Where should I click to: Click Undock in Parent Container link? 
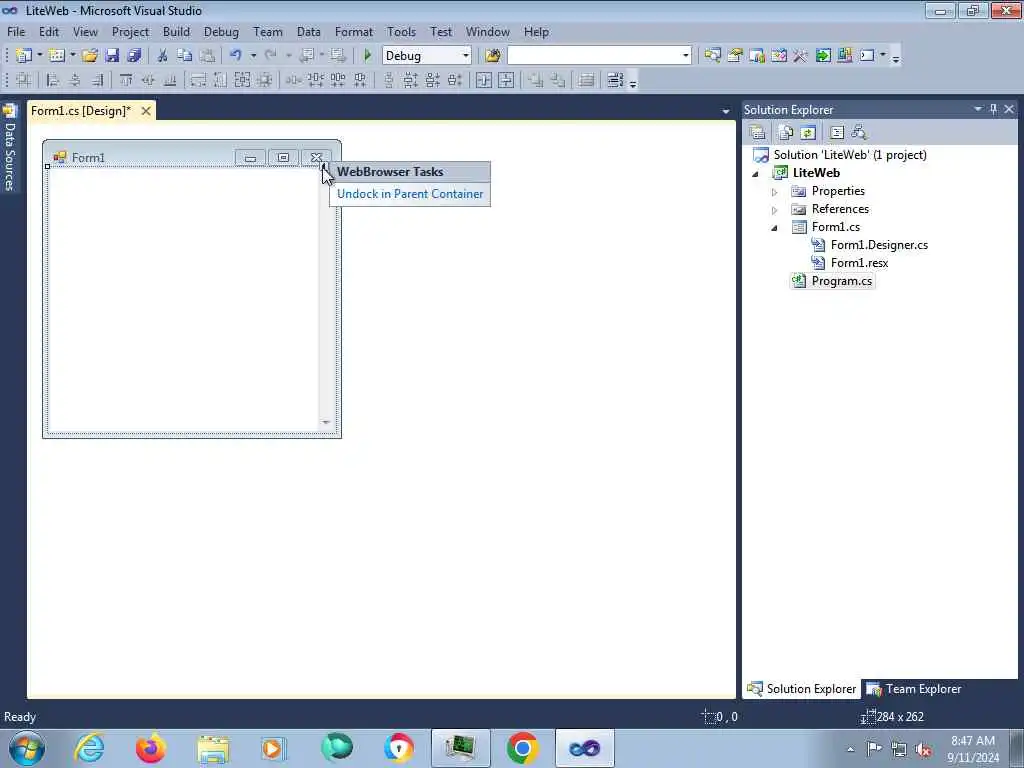coord(410,194)
